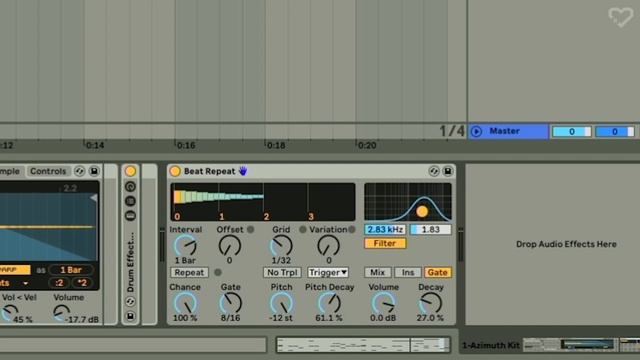Viewport: 640px width, 360px height.
Task: Show the Drum Effect rack macro controls
Action: coord(131,187)
